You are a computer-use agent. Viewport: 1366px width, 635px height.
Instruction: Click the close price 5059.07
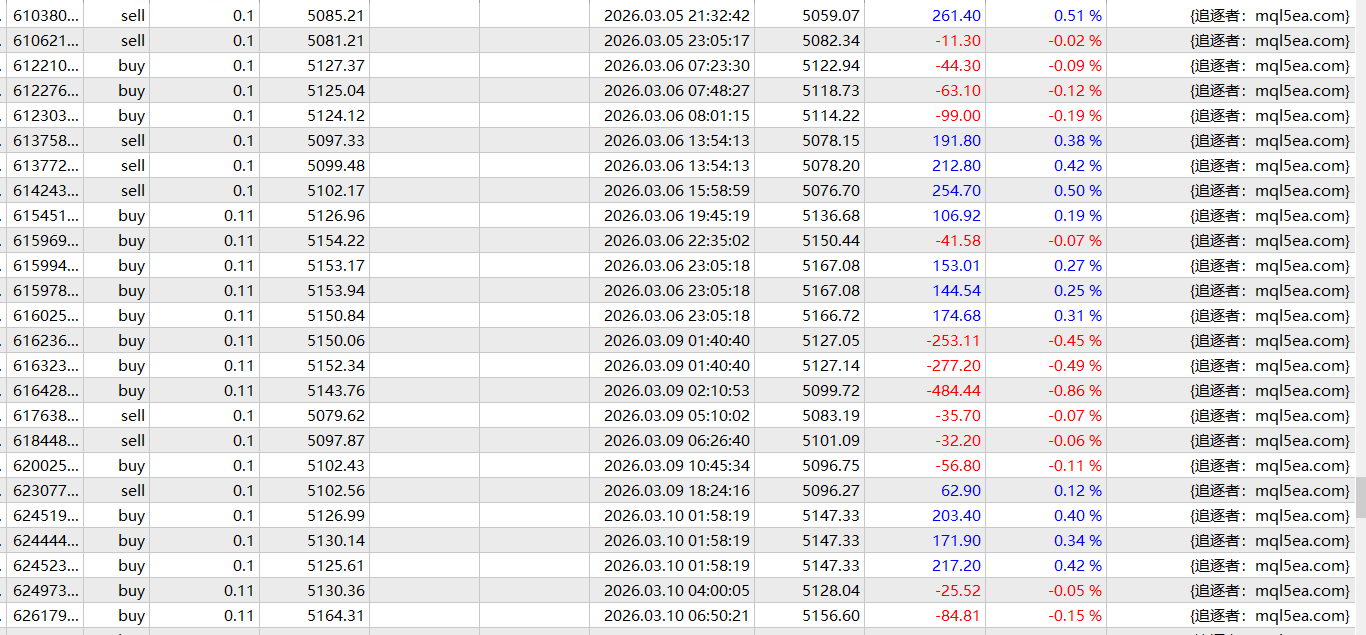[830, 16]
